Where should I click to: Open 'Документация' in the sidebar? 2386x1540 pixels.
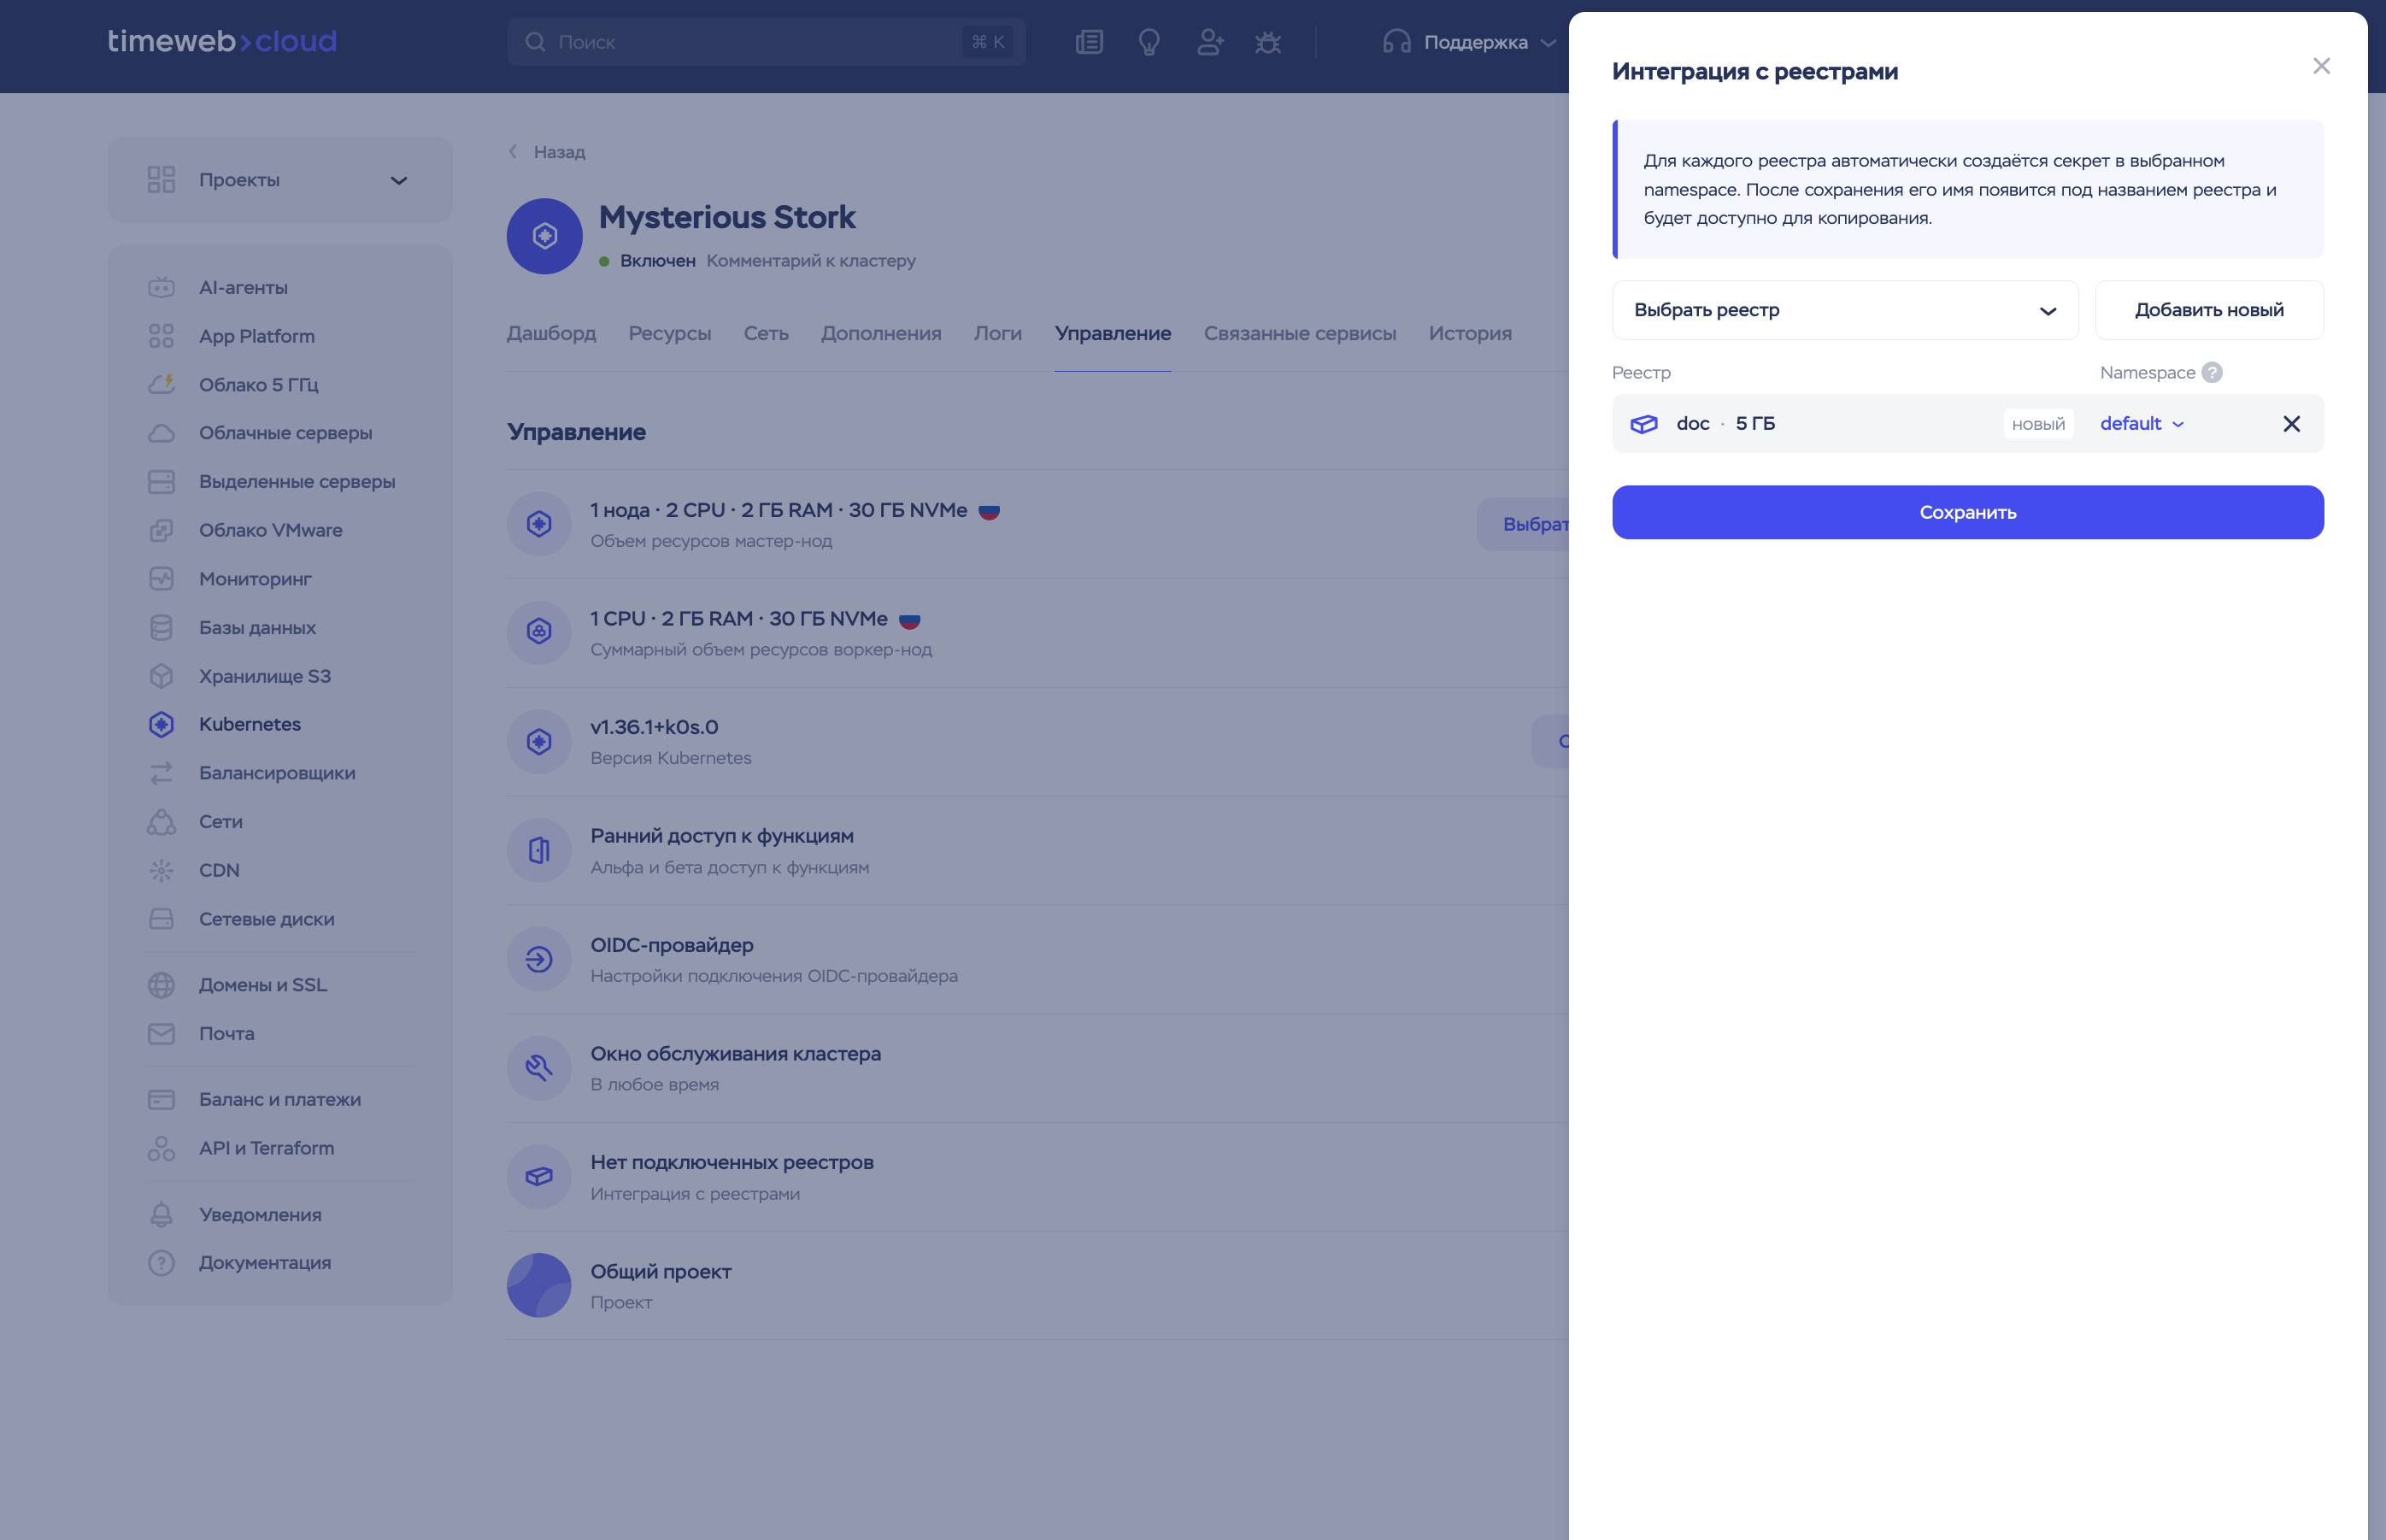[x=264, y=1263]
